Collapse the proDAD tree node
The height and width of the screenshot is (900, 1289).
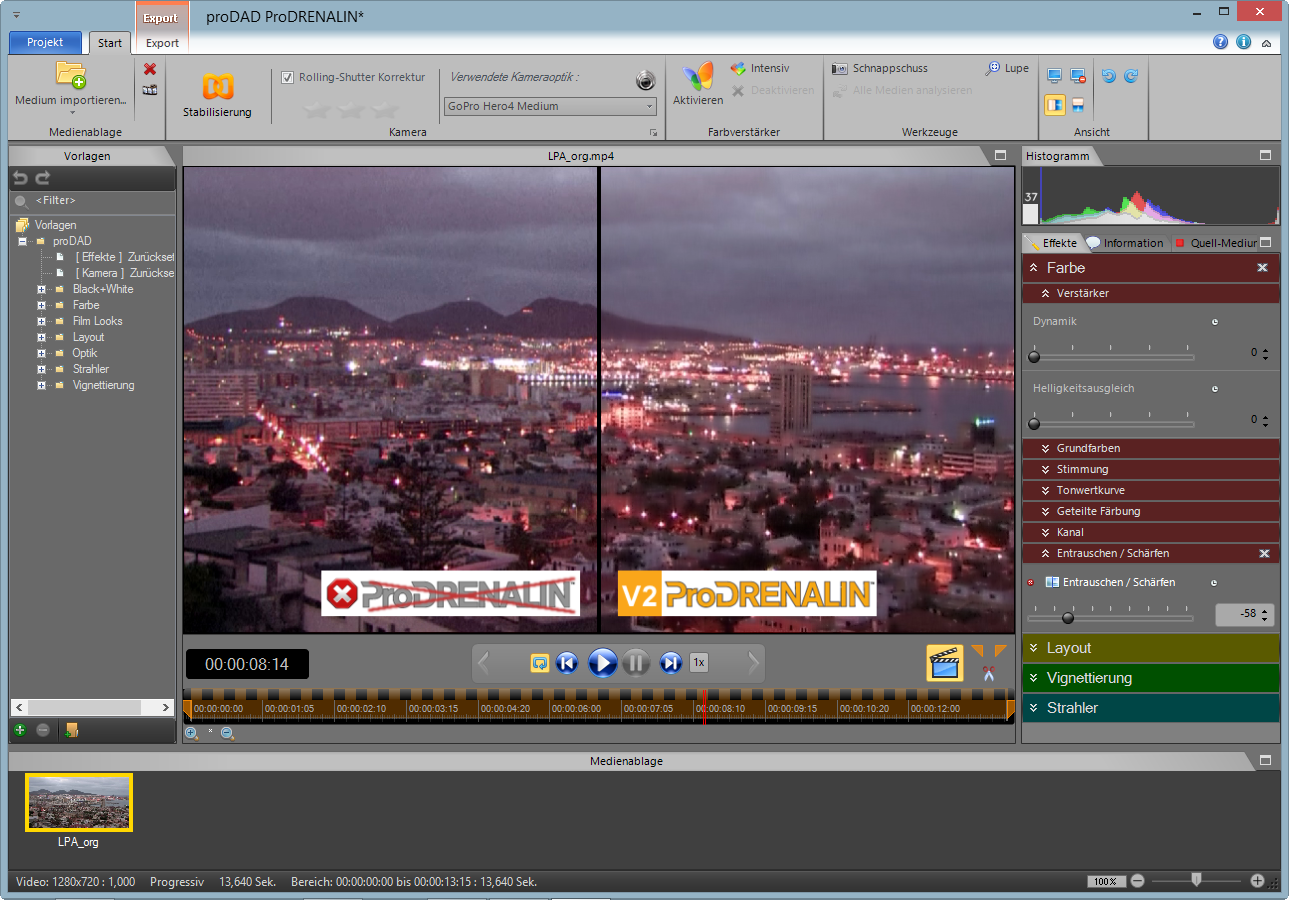pyautogui.click(x=22, y=241)
